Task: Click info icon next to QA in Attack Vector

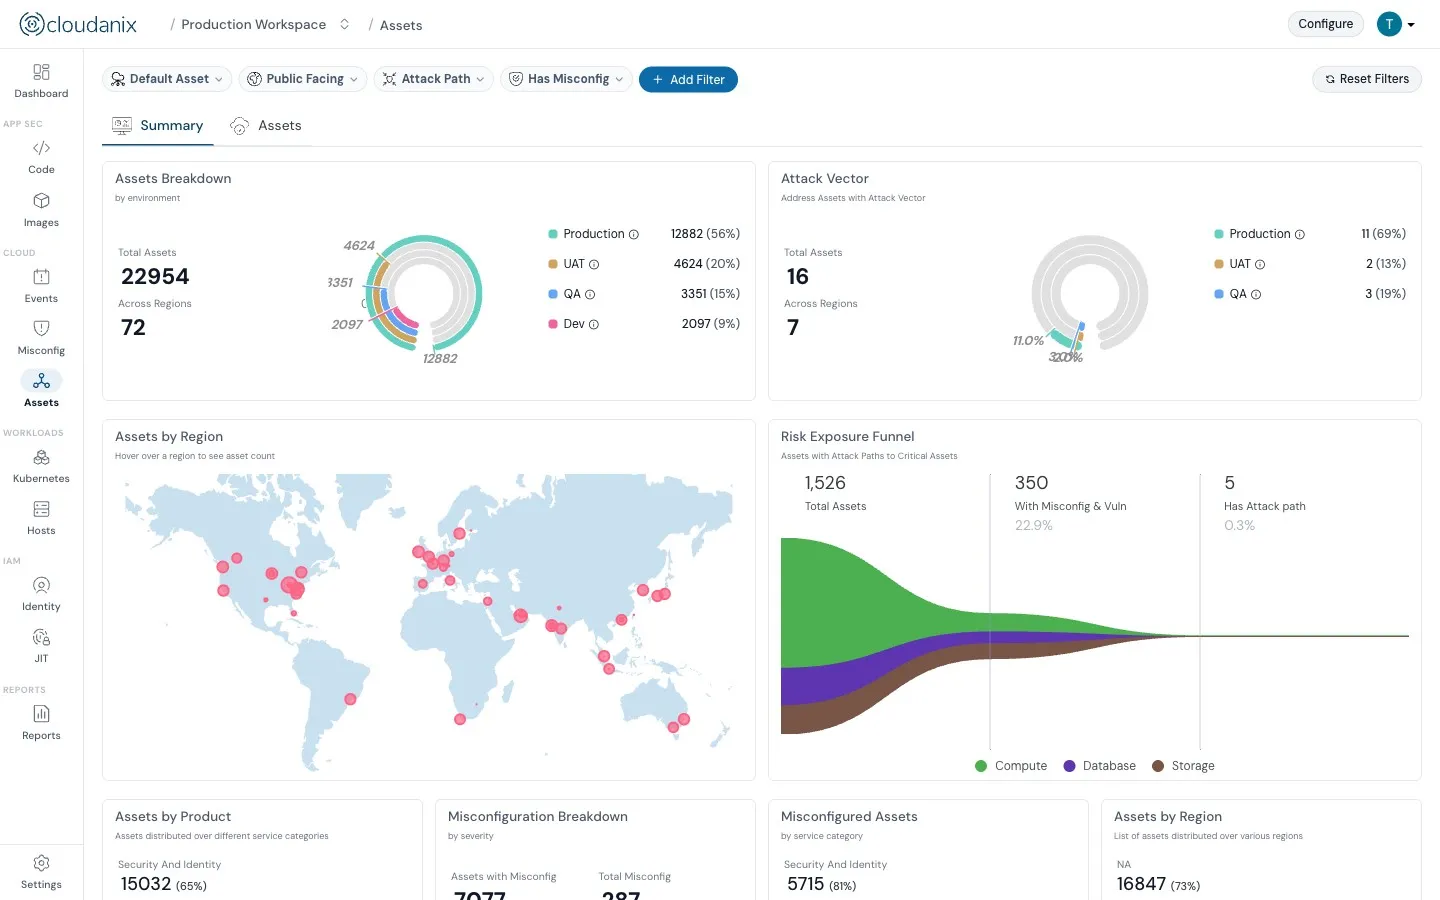Action: click(1256, 294)
